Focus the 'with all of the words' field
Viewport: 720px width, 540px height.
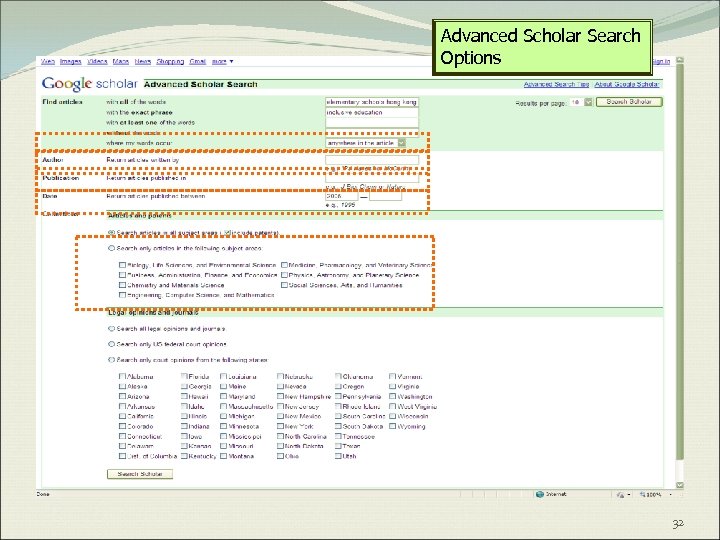click(x=372, y=102)
